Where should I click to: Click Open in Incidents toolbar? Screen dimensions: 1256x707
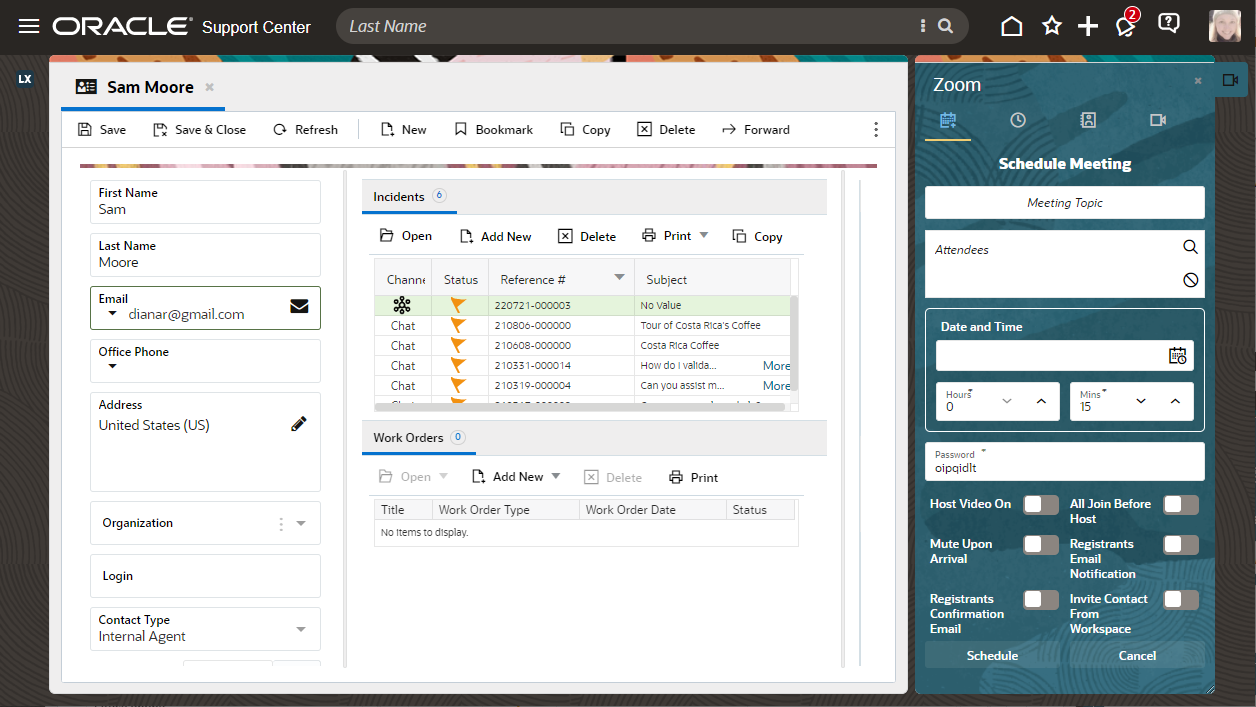click(406, 236)
